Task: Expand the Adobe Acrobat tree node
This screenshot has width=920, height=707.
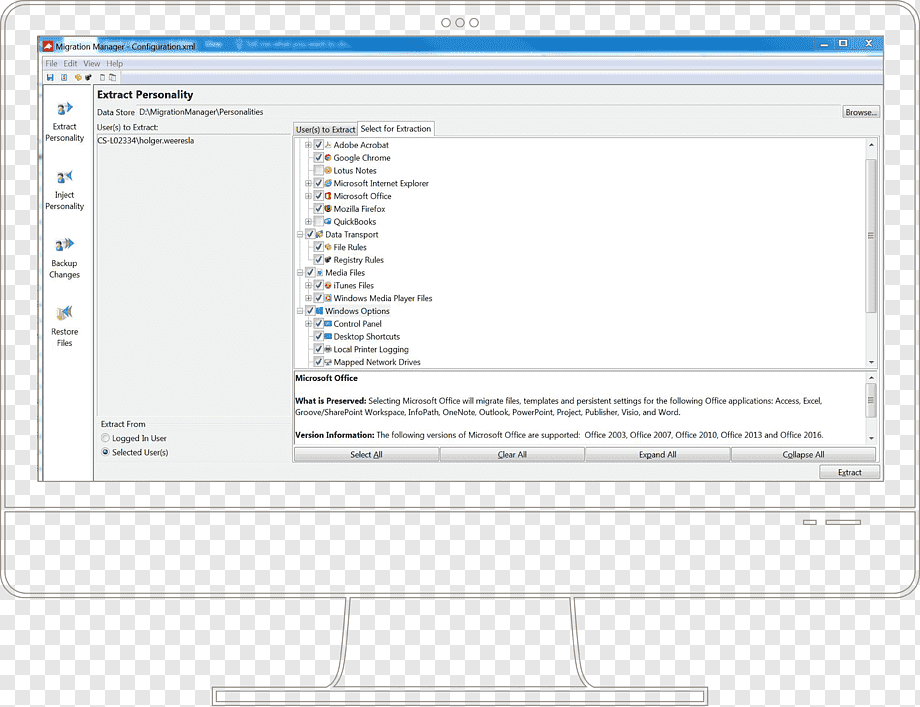Action: pyautogui.click(x=308, y=145)
